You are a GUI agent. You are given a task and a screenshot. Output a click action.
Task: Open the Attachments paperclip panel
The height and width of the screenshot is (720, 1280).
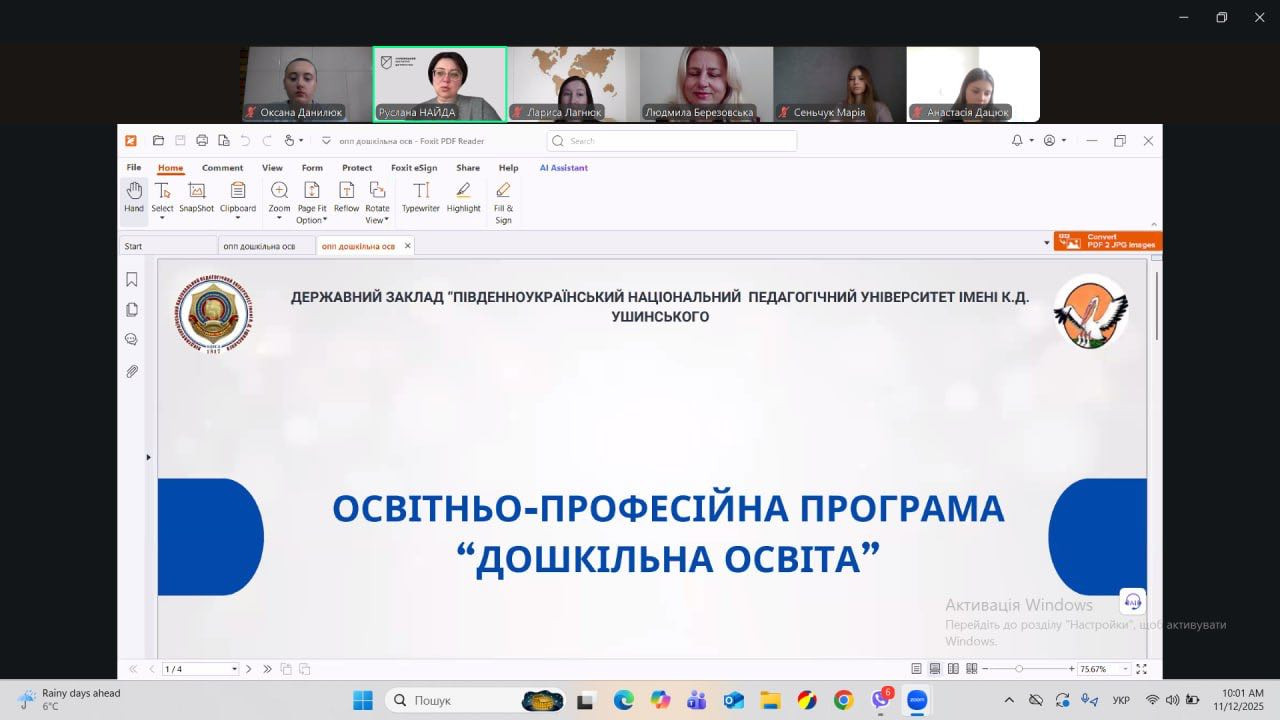coord(132,371)
